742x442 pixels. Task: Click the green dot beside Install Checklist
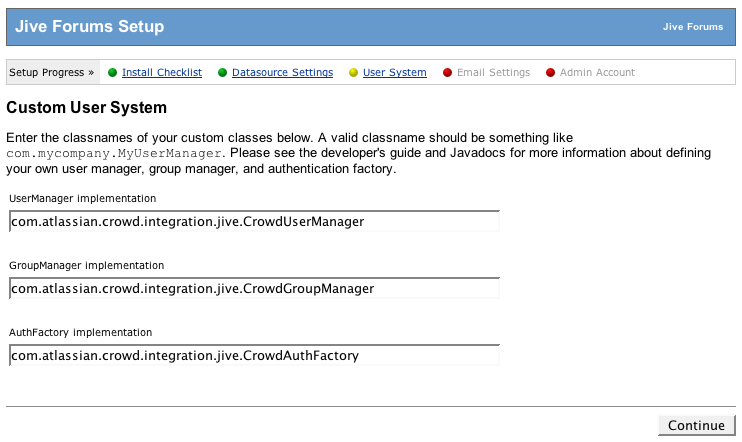tap(113, 73)
